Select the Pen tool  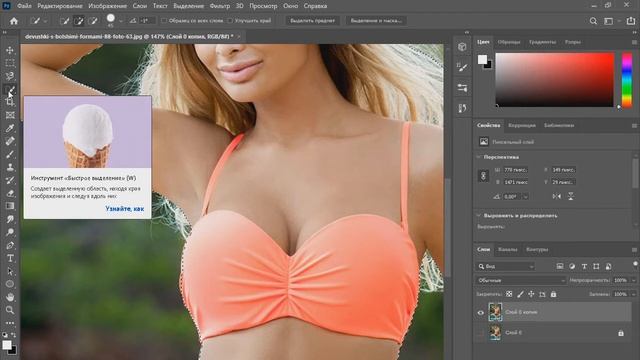tap(10, 245)
